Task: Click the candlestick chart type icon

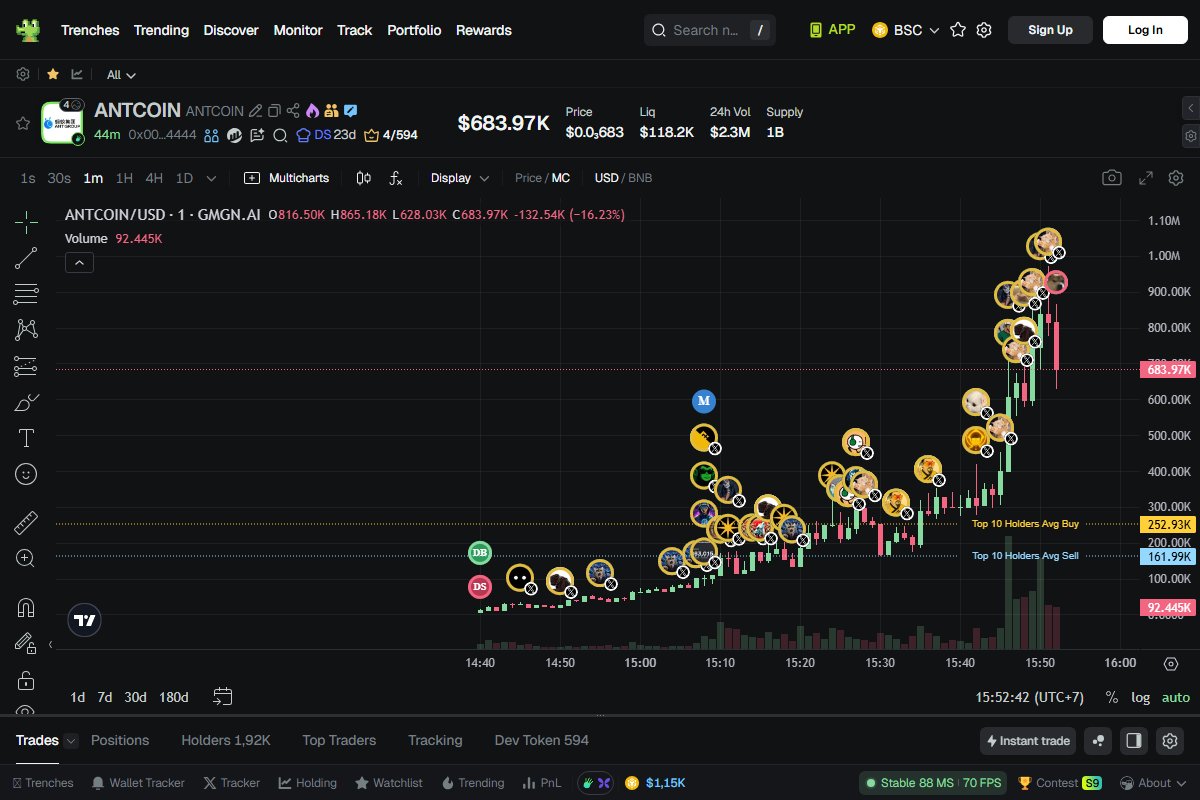Action: tap(364, 178)
